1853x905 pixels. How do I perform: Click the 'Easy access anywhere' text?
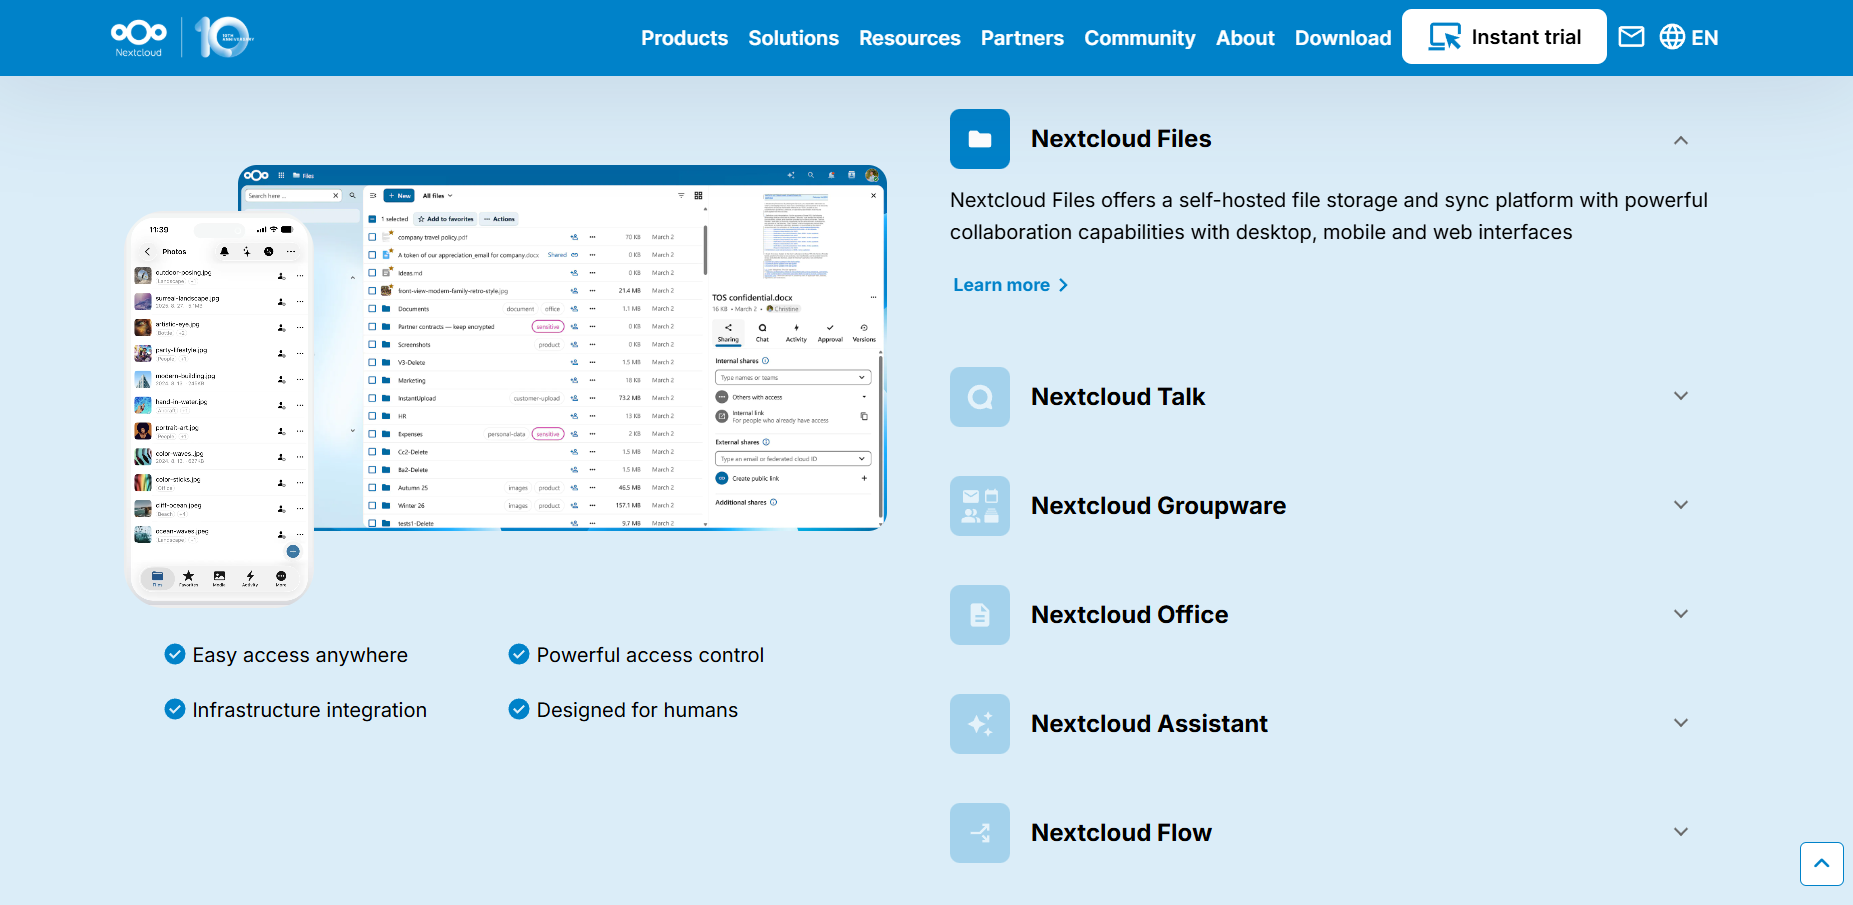[x=300, y=655]
